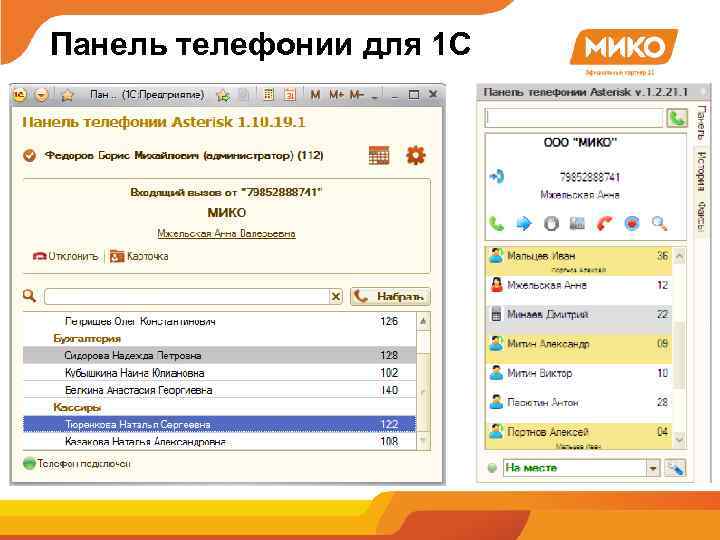The image size is (720, 540).
Task: Click the wrench settings icon beside status dropdown
Action: (675, 468)
